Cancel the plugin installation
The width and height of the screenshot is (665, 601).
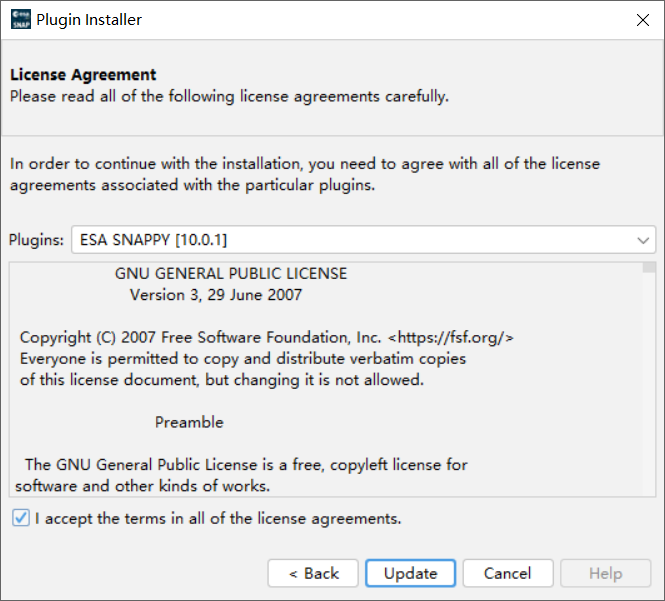(507, 573)
